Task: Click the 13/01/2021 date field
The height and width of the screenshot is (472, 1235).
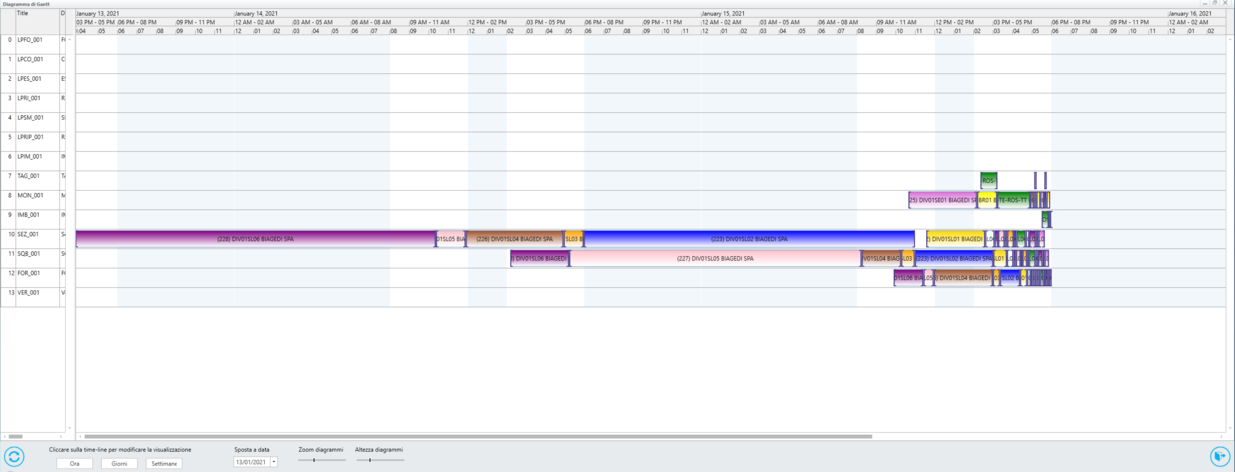Action: 252,462
